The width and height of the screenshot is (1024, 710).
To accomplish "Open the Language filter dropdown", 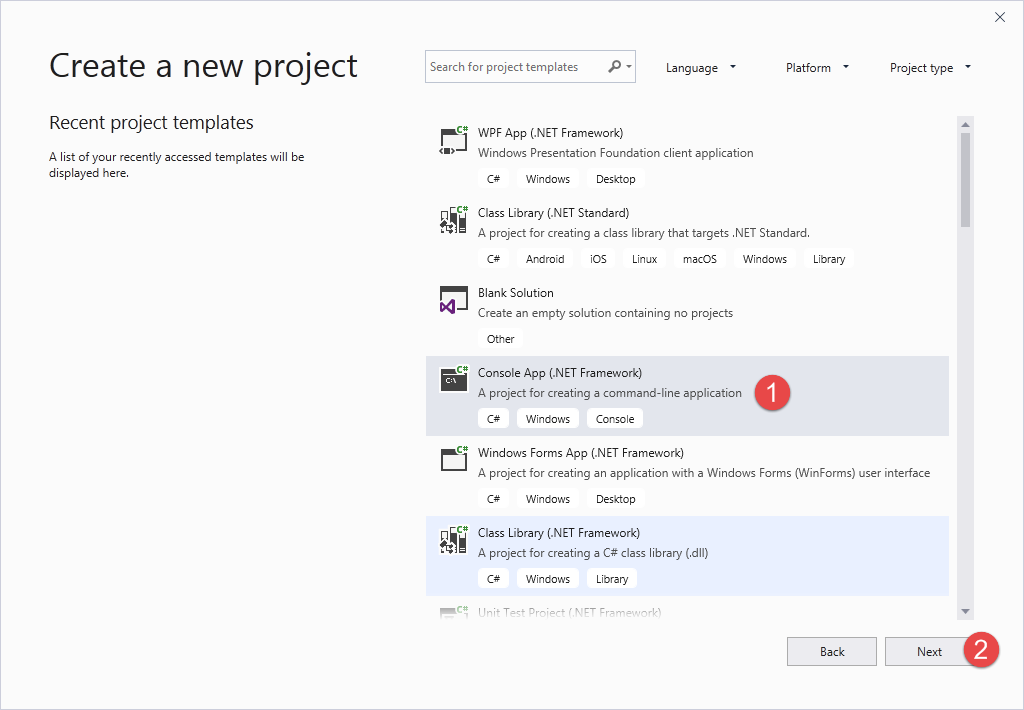I will (701, 67).
